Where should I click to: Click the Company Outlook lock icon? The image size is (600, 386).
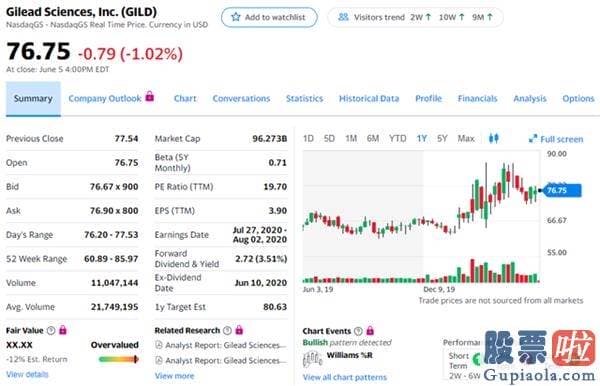pos(150,96)
